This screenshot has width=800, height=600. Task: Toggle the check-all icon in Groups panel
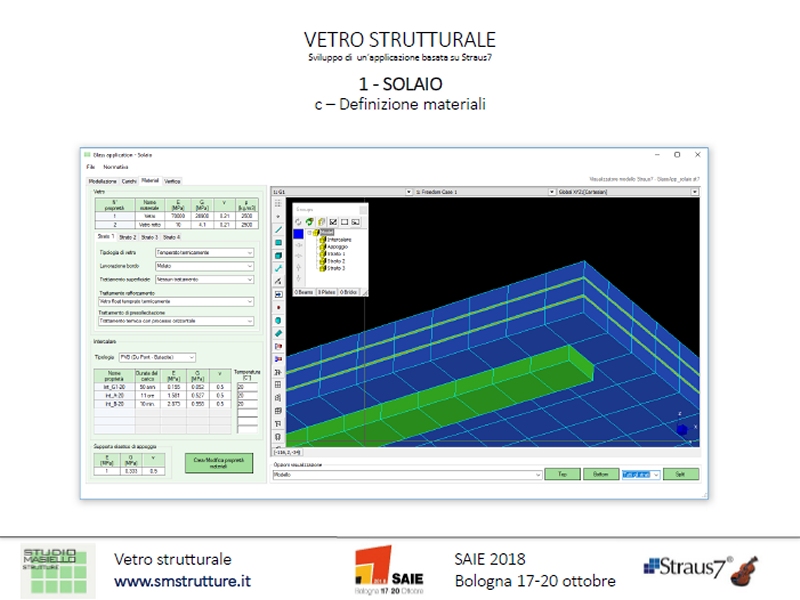[332, 221]
